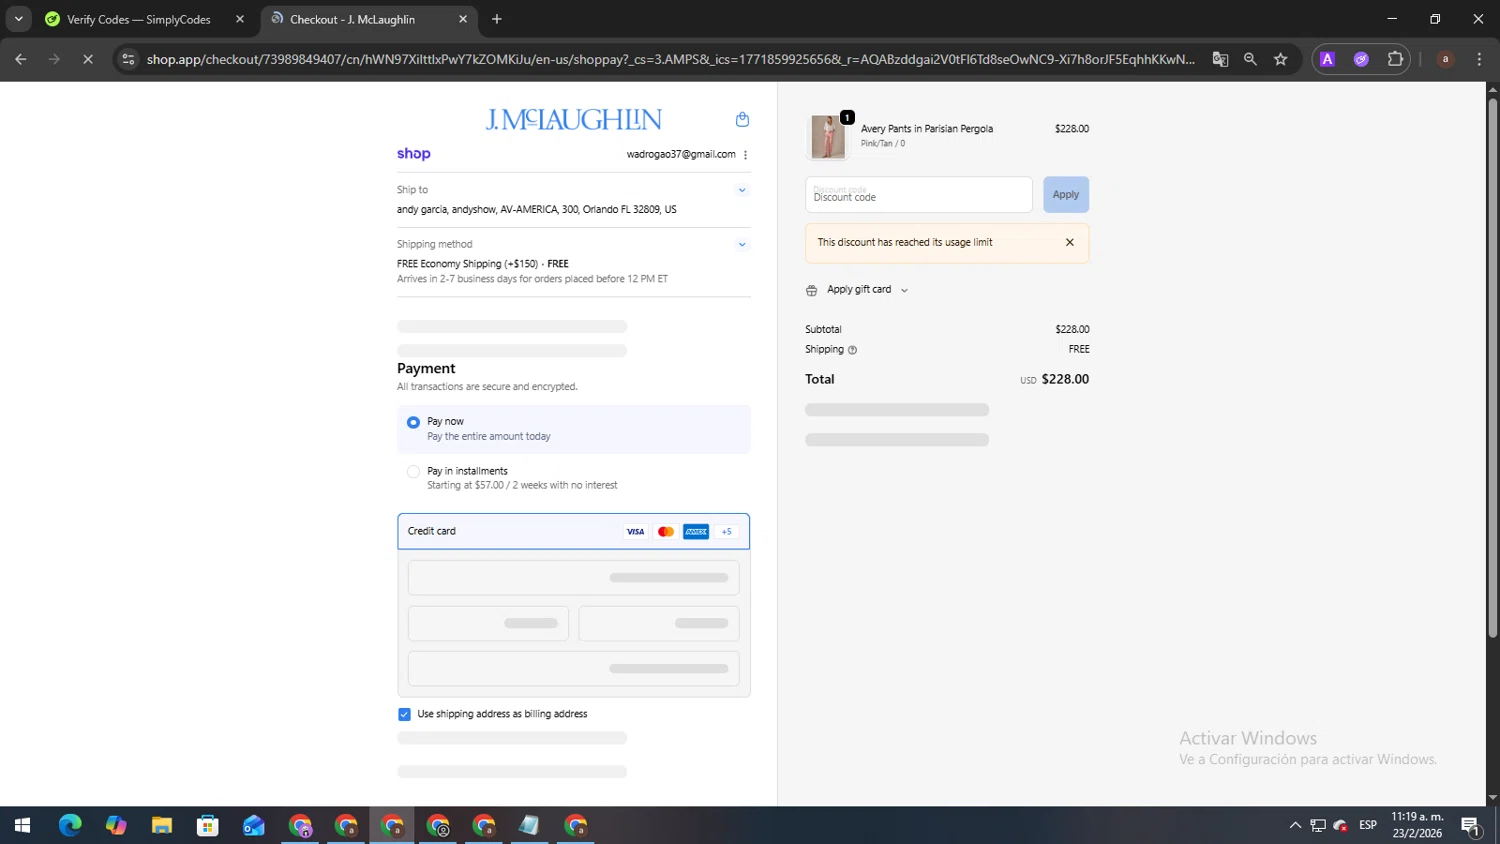Open File Explorer from the taskbar

[x=162, y=826]
